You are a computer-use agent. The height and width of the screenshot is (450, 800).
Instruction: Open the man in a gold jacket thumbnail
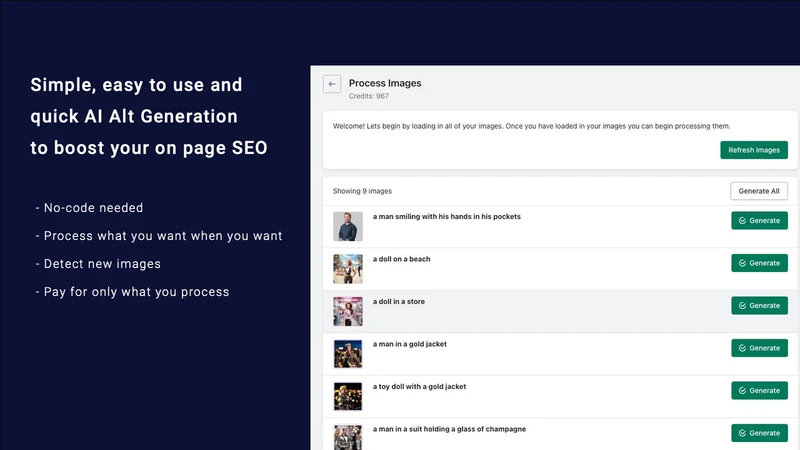(x=348, y=354)
